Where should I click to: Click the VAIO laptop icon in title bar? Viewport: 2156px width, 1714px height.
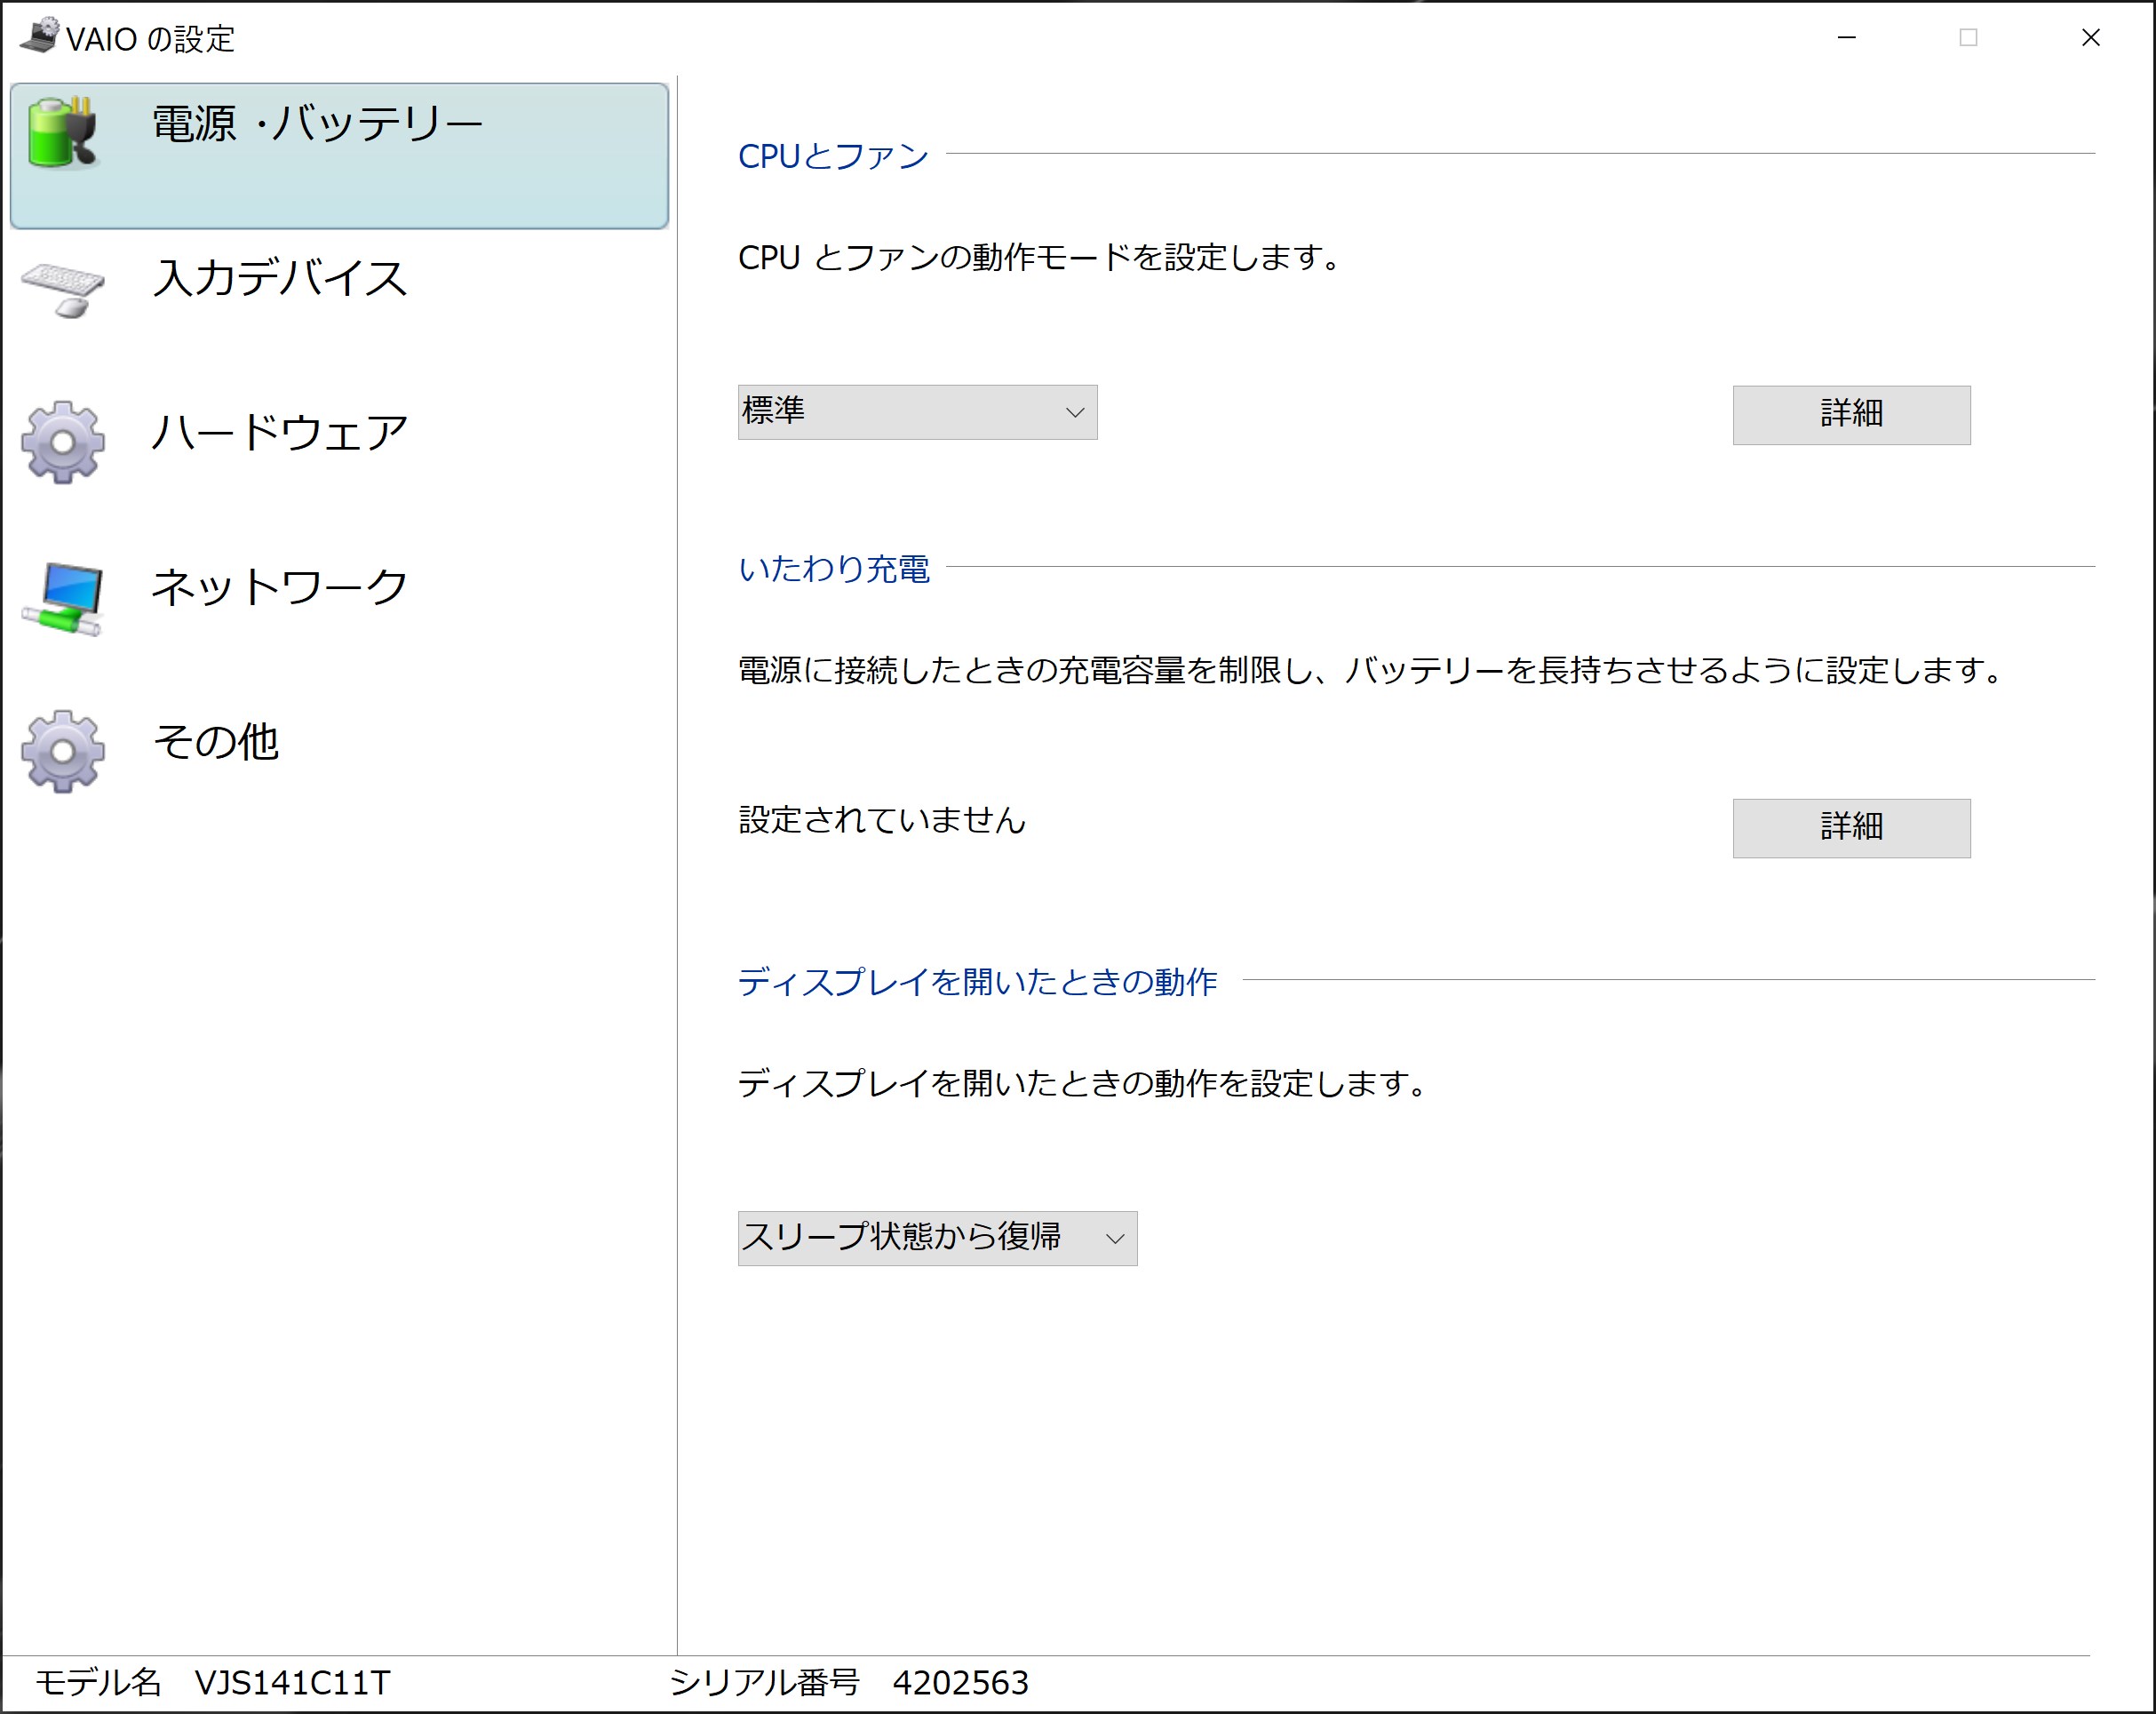(40, 36)
